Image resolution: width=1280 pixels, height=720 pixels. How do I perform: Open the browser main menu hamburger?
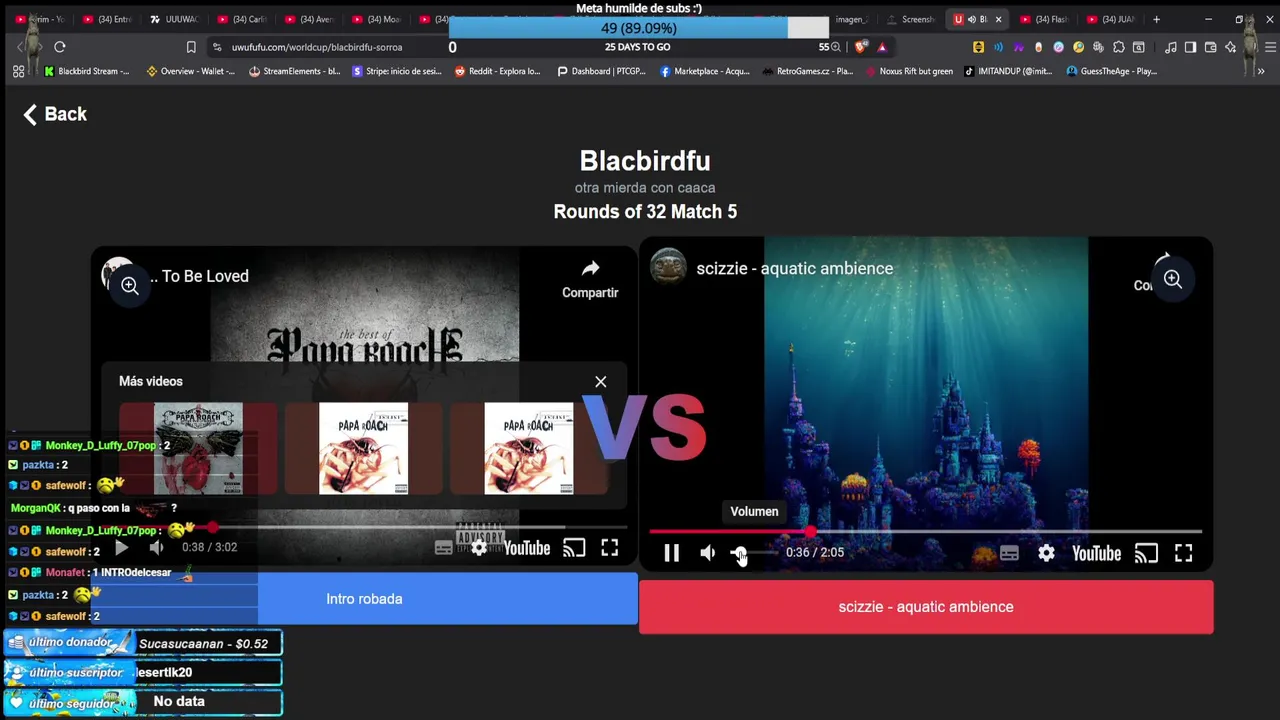point(1271,47)
